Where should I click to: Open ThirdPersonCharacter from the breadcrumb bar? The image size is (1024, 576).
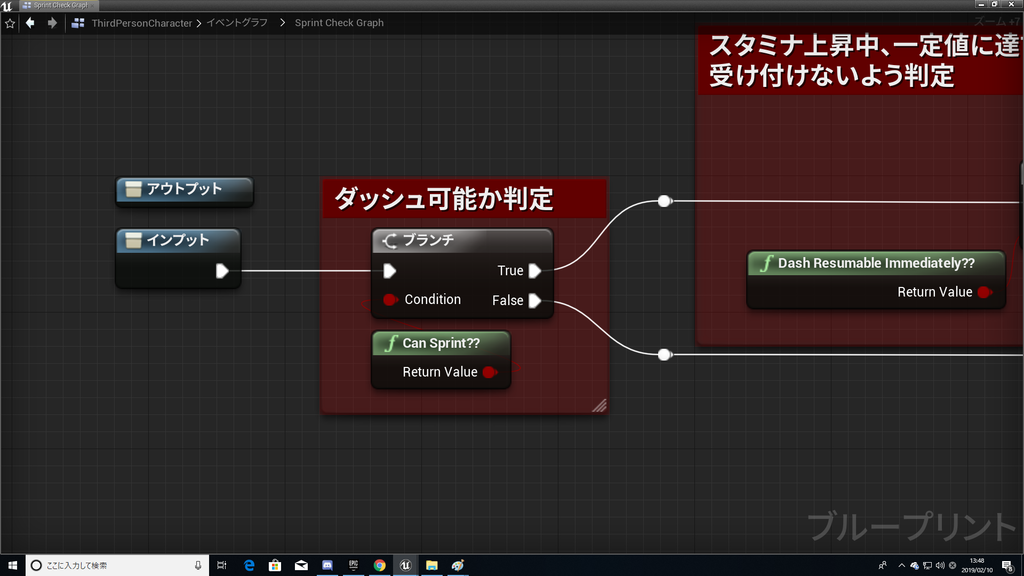tap(140, 22)
